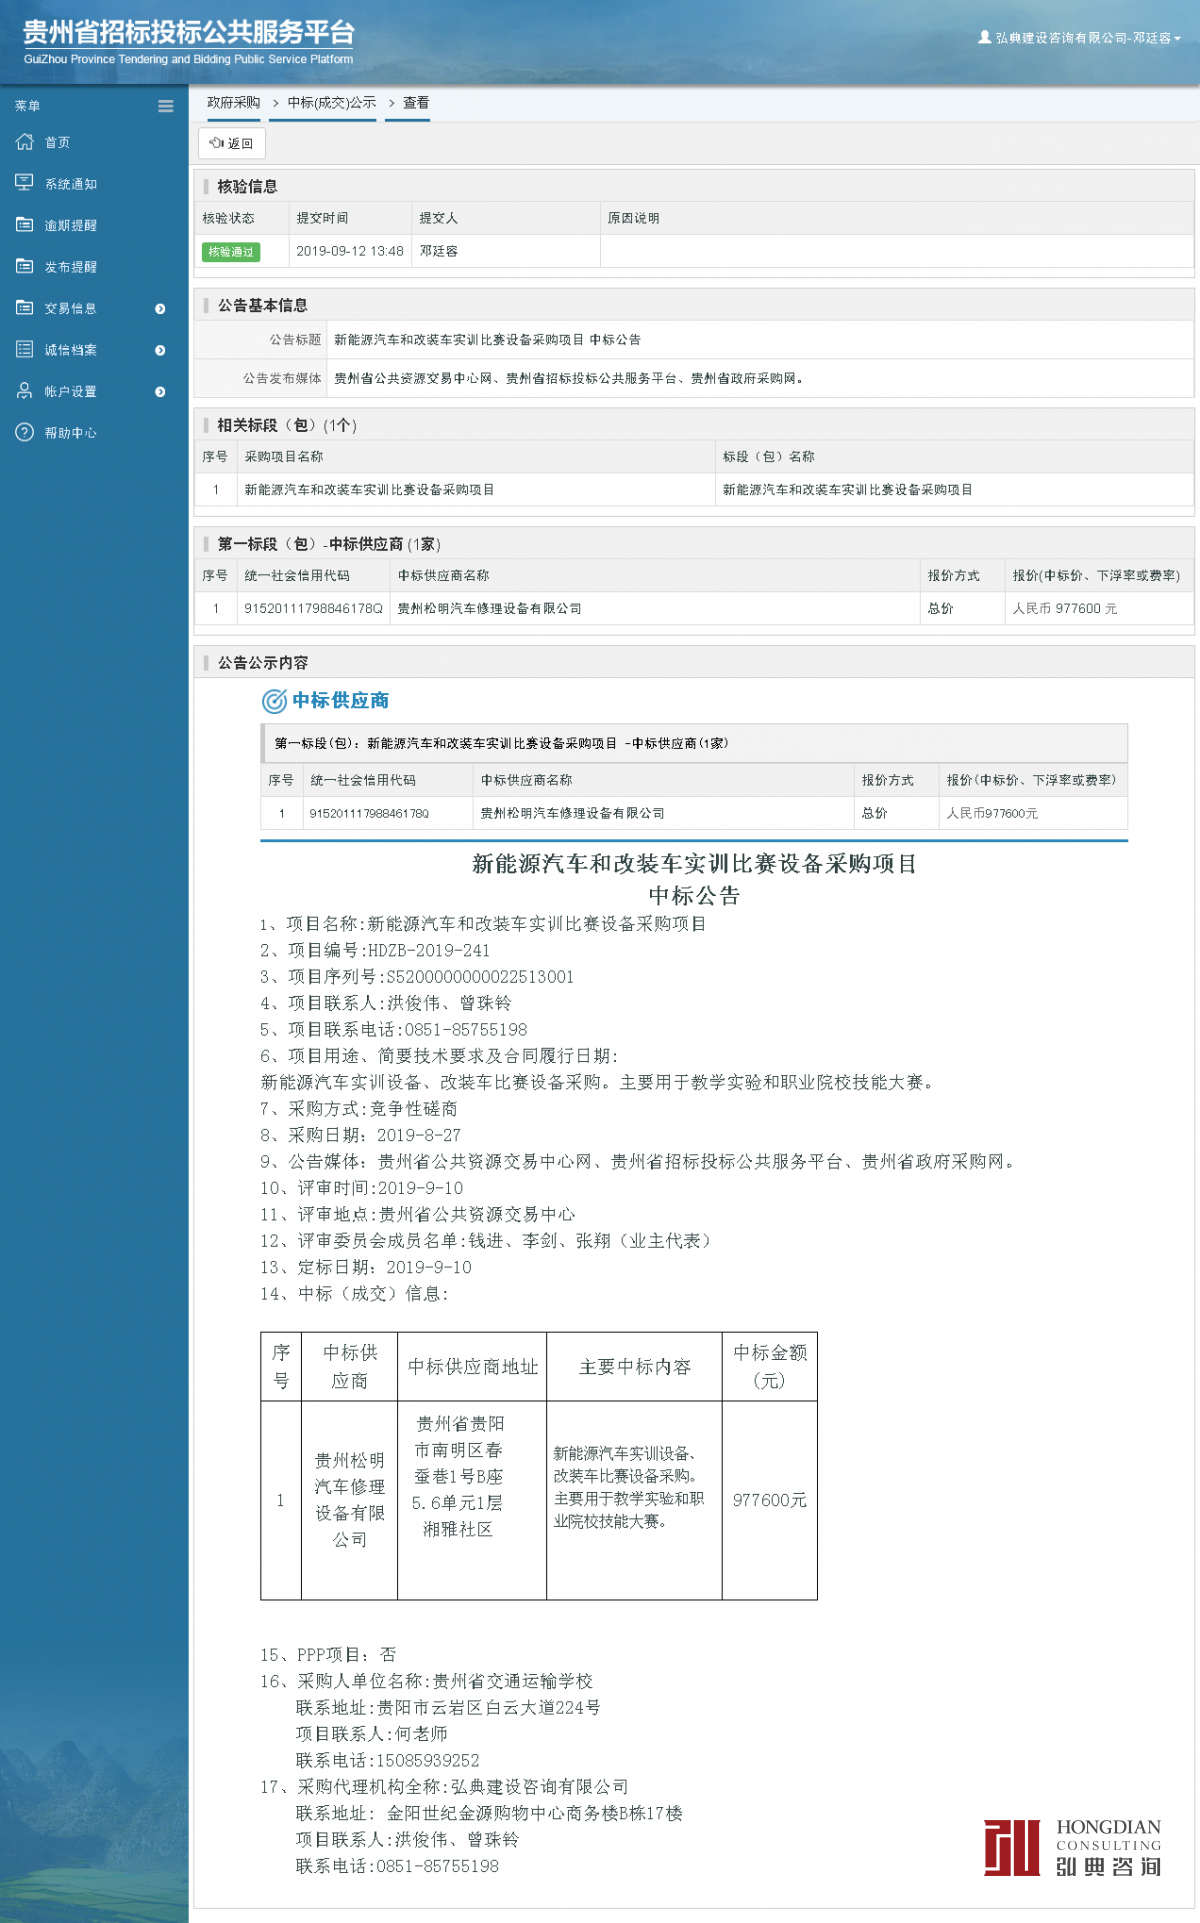Open 系统通知 in the sidebar
Image resolution: width=1200 pixels, height=1923 pixels.
pos(71,184)
